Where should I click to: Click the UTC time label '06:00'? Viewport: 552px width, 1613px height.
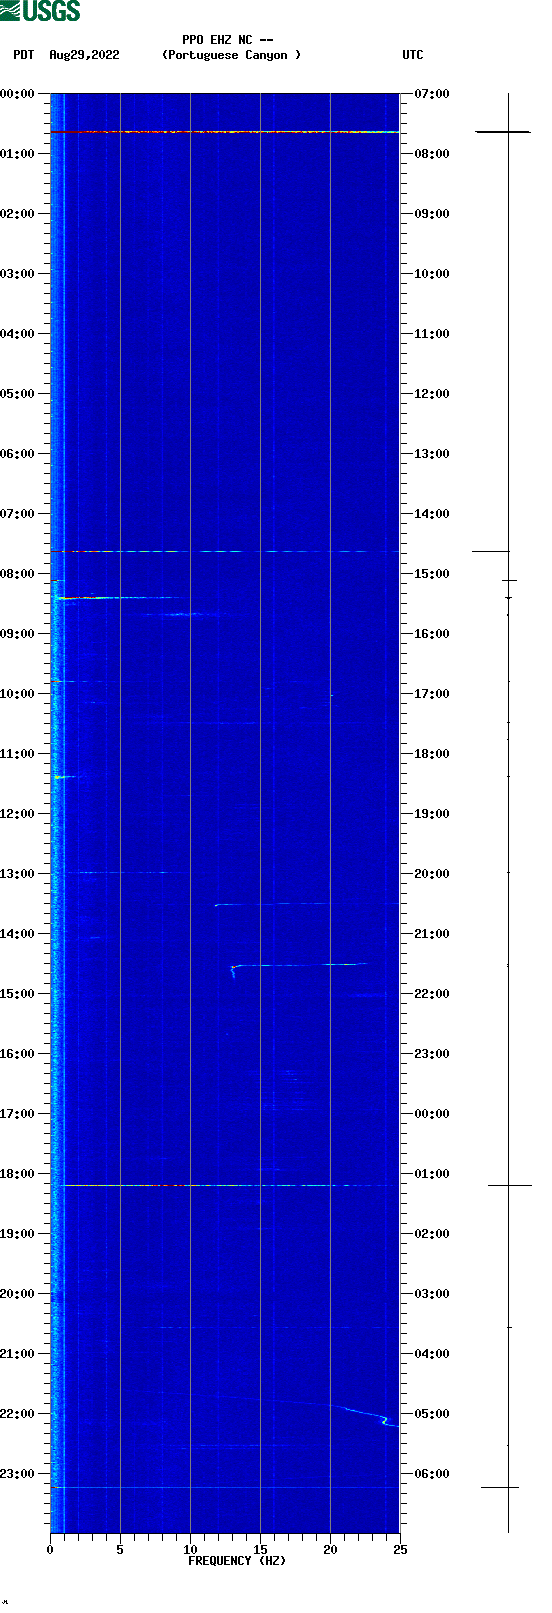[x=432, y=1474]
